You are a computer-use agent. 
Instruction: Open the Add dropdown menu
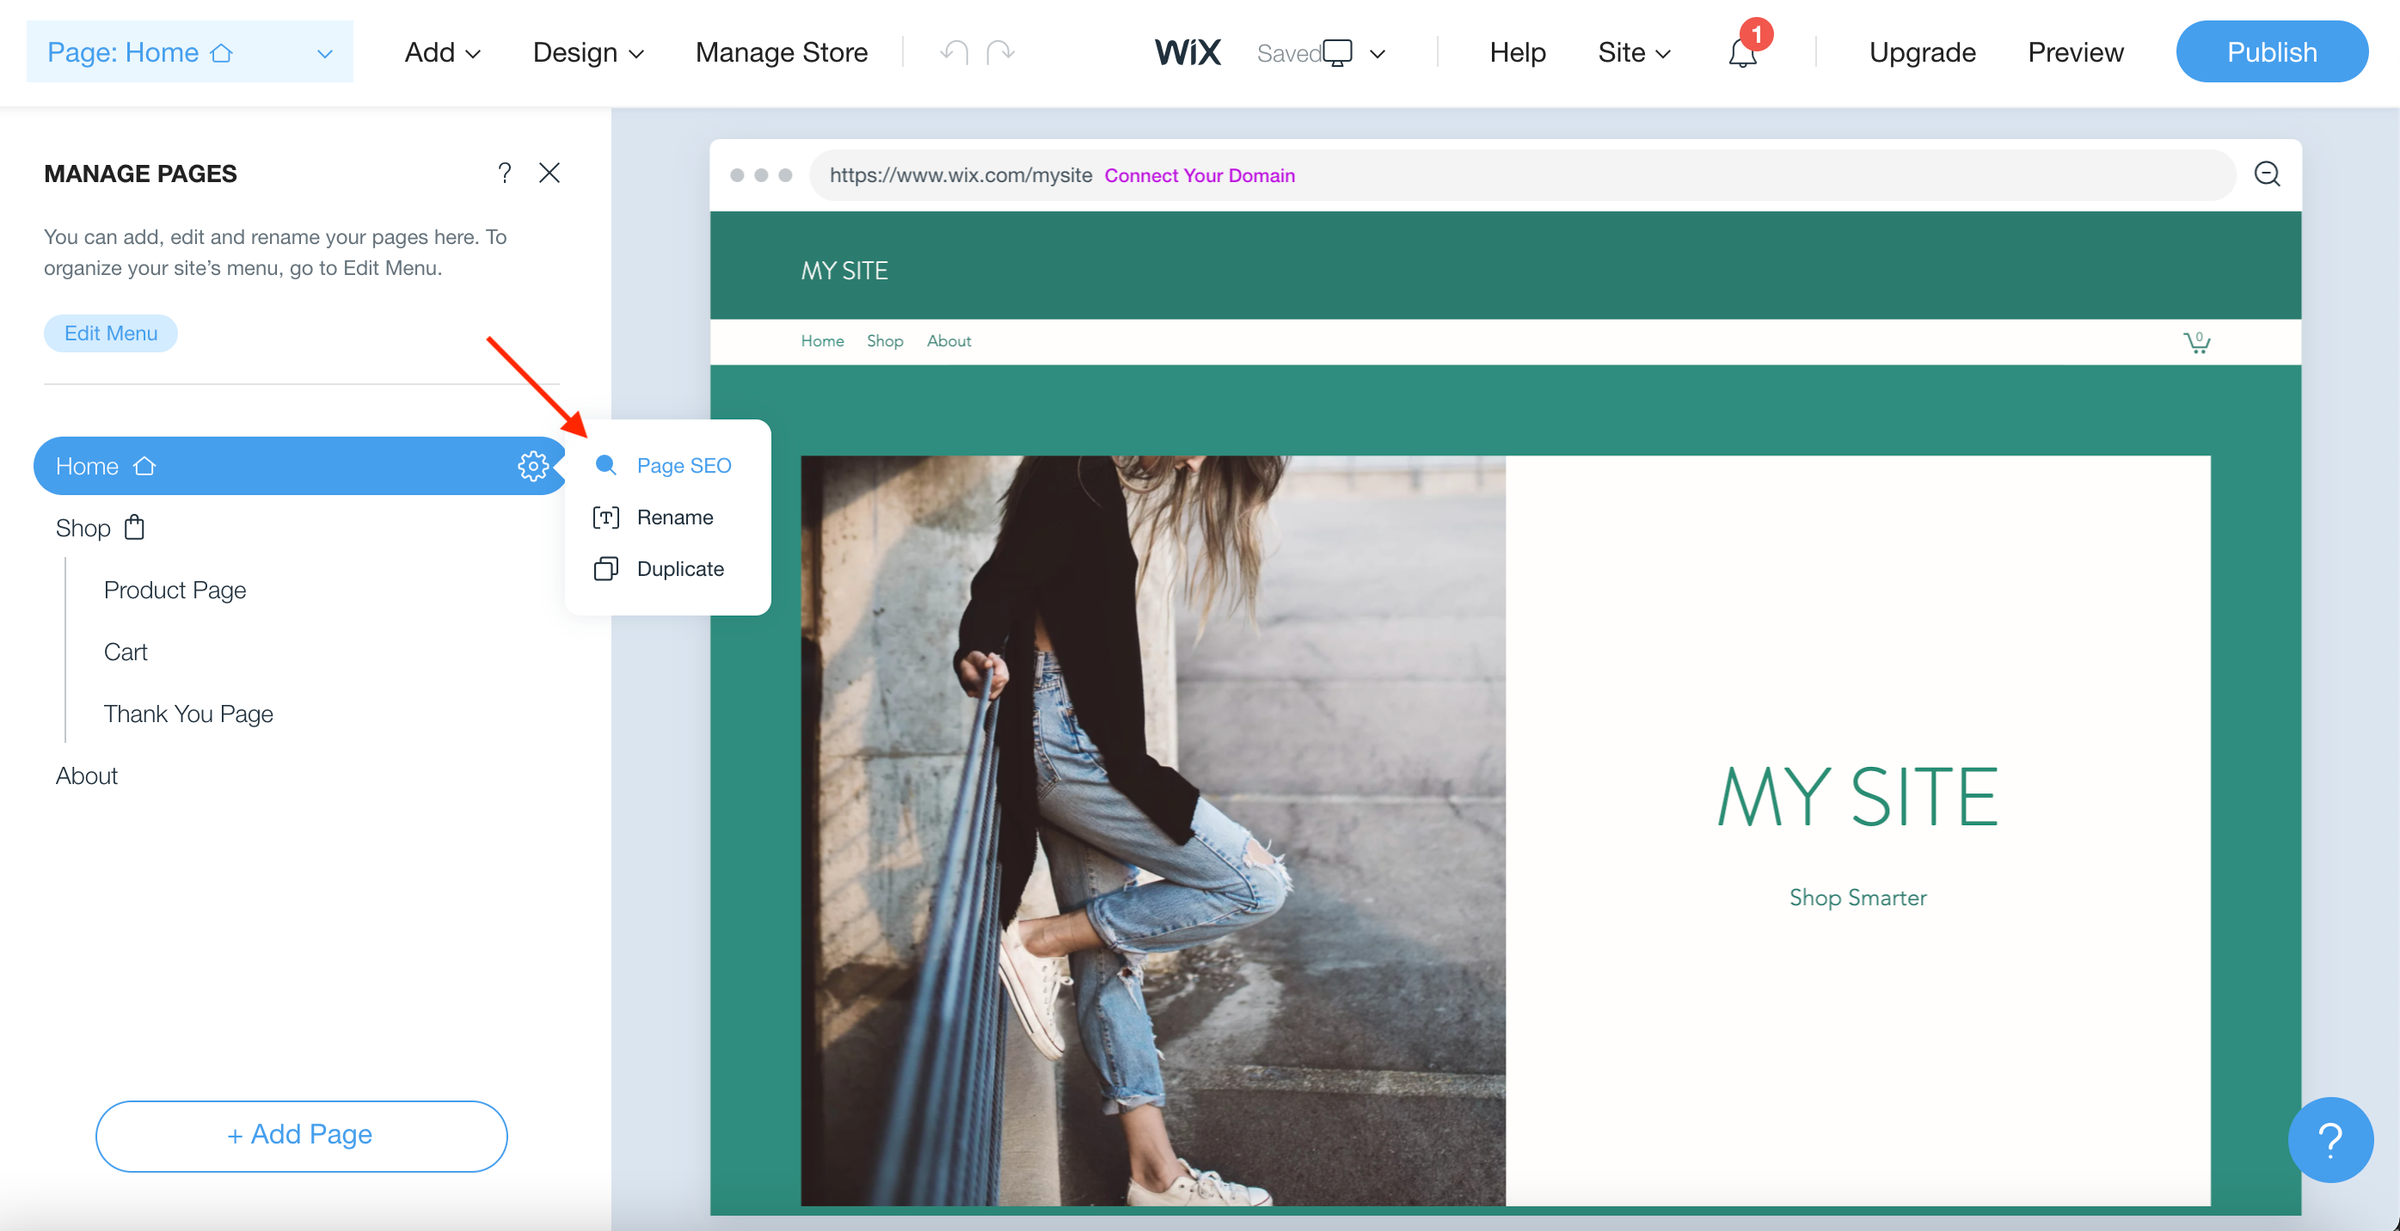pyautogui.click(x=442, y=52)
